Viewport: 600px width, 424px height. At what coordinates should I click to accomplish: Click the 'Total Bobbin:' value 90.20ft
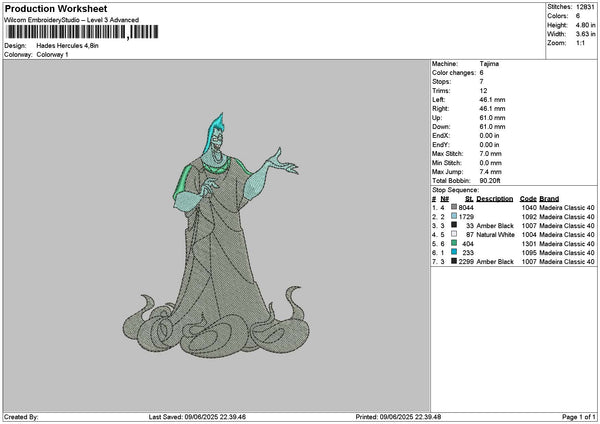(x=490, y=181)
